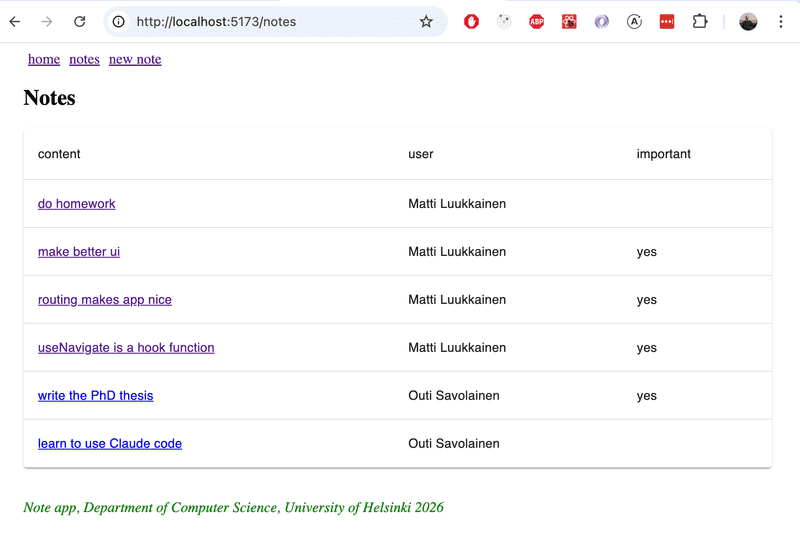Open the new note navigation link

[135, 59]
